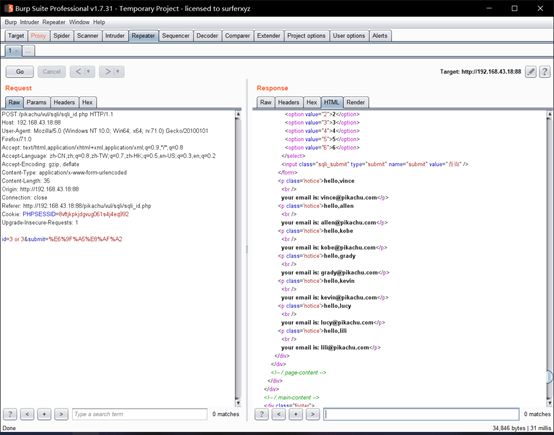
Task: Add request search option plus button
Action: 44,414
